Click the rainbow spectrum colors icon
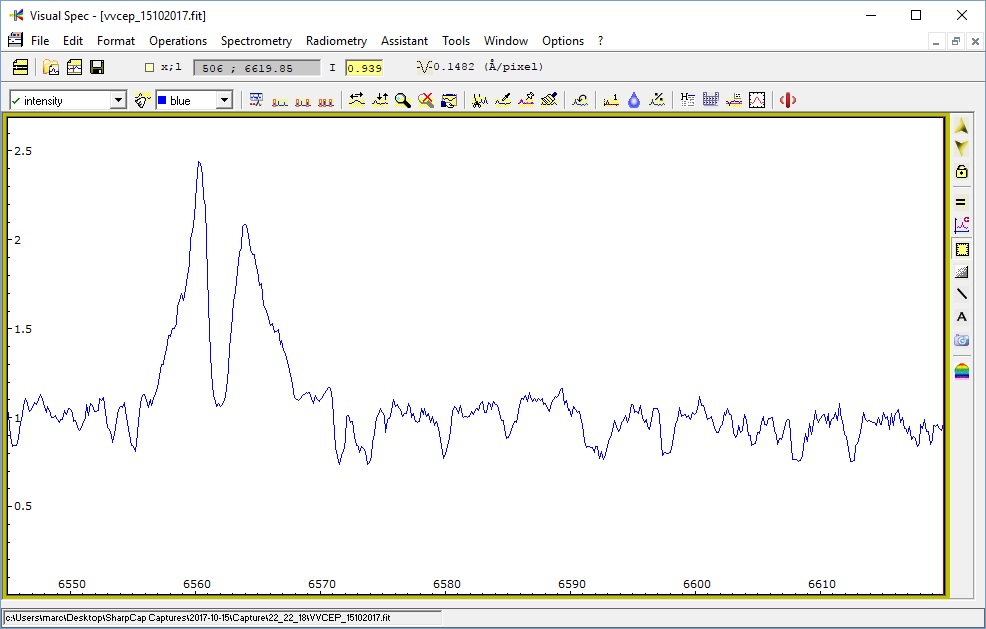This screenshot has height=629, width=986. click(x=962, y=372)
